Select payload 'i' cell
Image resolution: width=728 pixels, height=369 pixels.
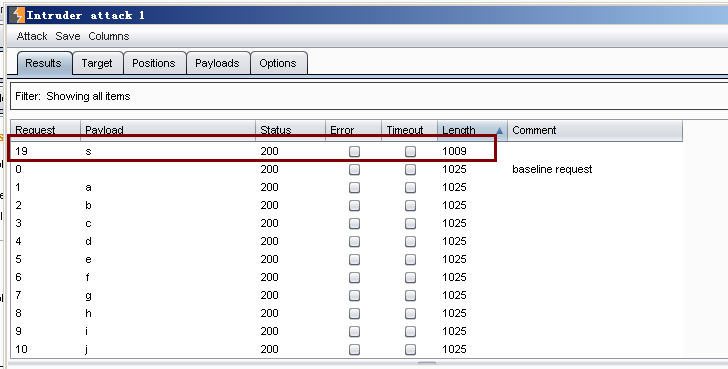86,331
